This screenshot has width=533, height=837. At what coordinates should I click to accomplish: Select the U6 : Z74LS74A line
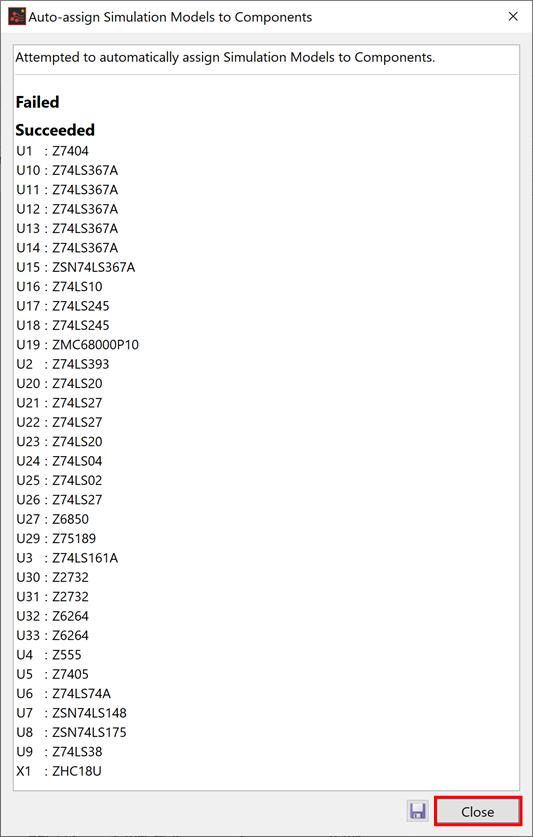coord(64,693)
